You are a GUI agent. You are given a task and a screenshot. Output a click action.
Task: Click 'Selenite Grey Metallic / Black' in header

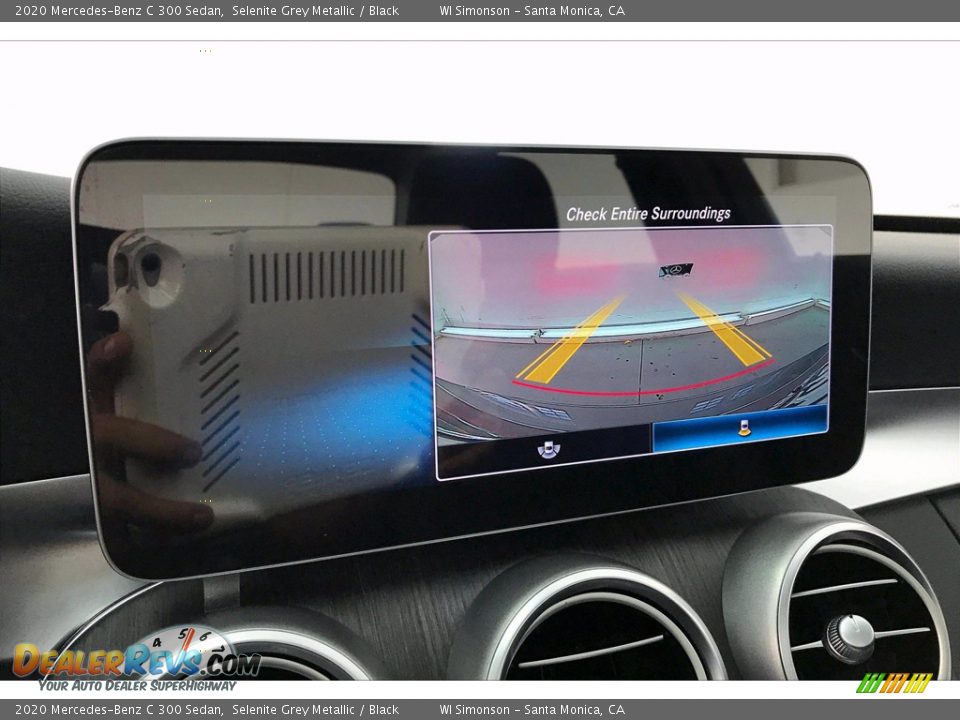(315, 11)
